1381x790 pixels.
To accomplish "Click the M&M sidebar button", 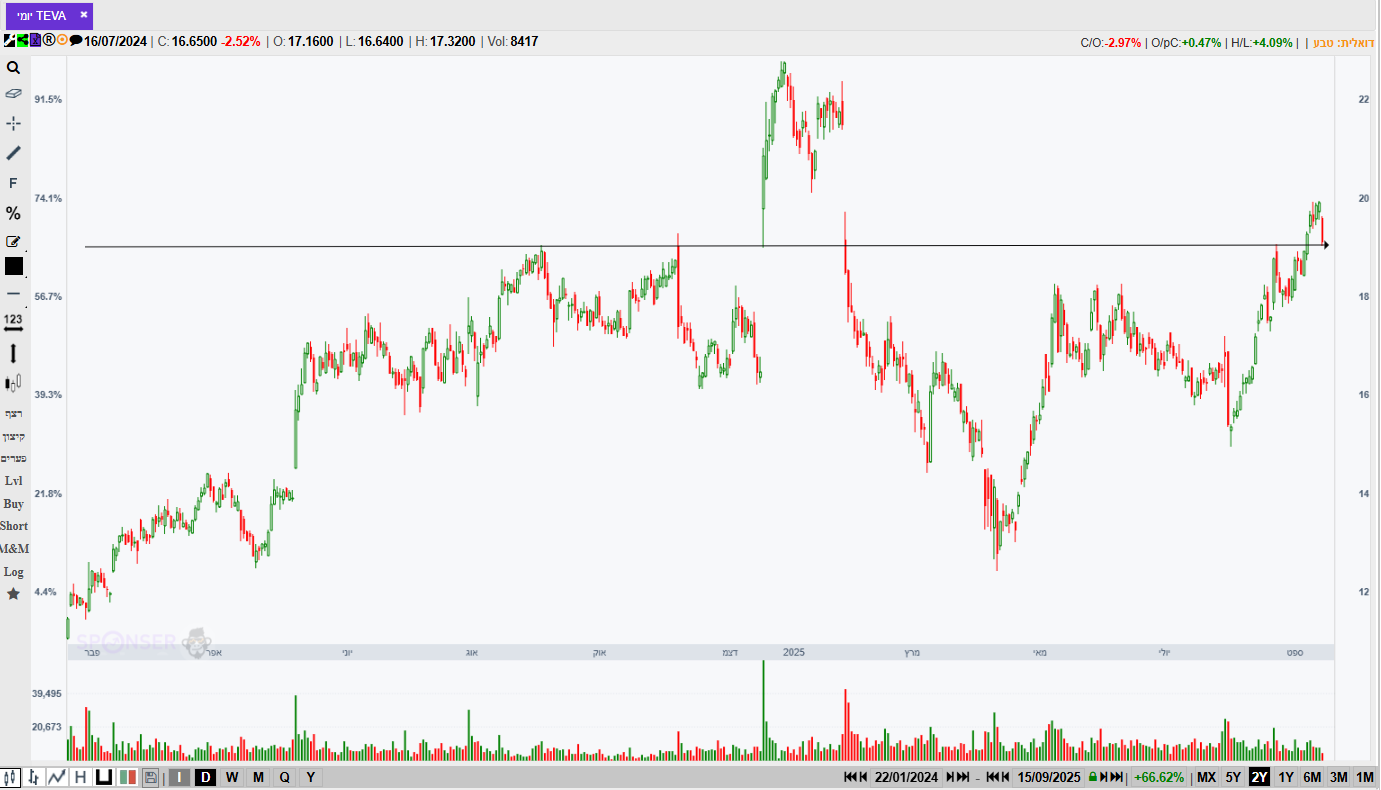I will pos(14,549).
